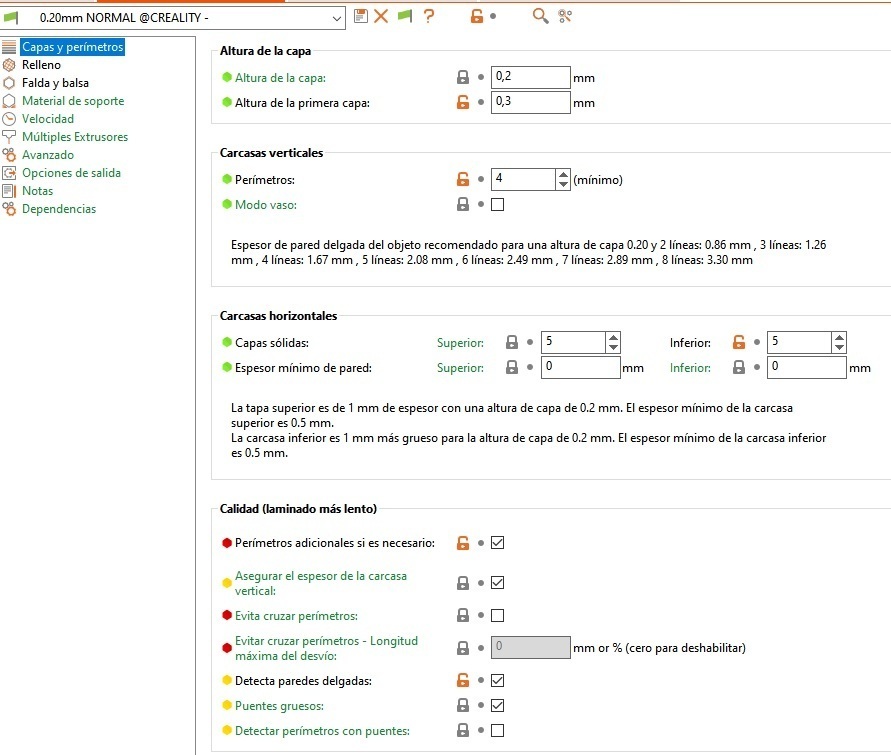Click lock icon for Capas sólidas Superior
Screen dimensions: 891x755
pos(511,343)
